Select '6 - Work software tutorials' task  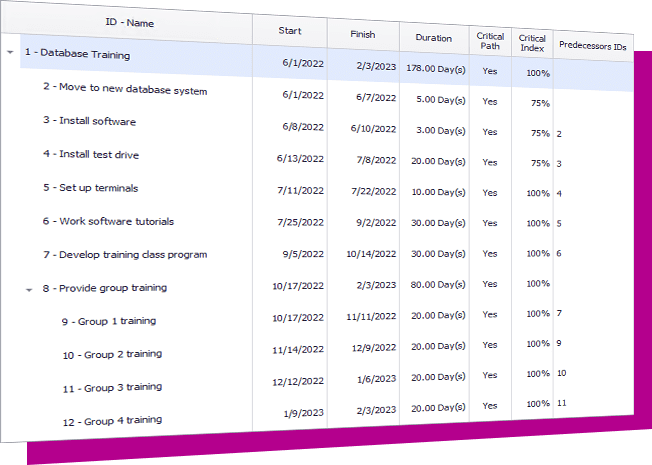click(108, 221)
